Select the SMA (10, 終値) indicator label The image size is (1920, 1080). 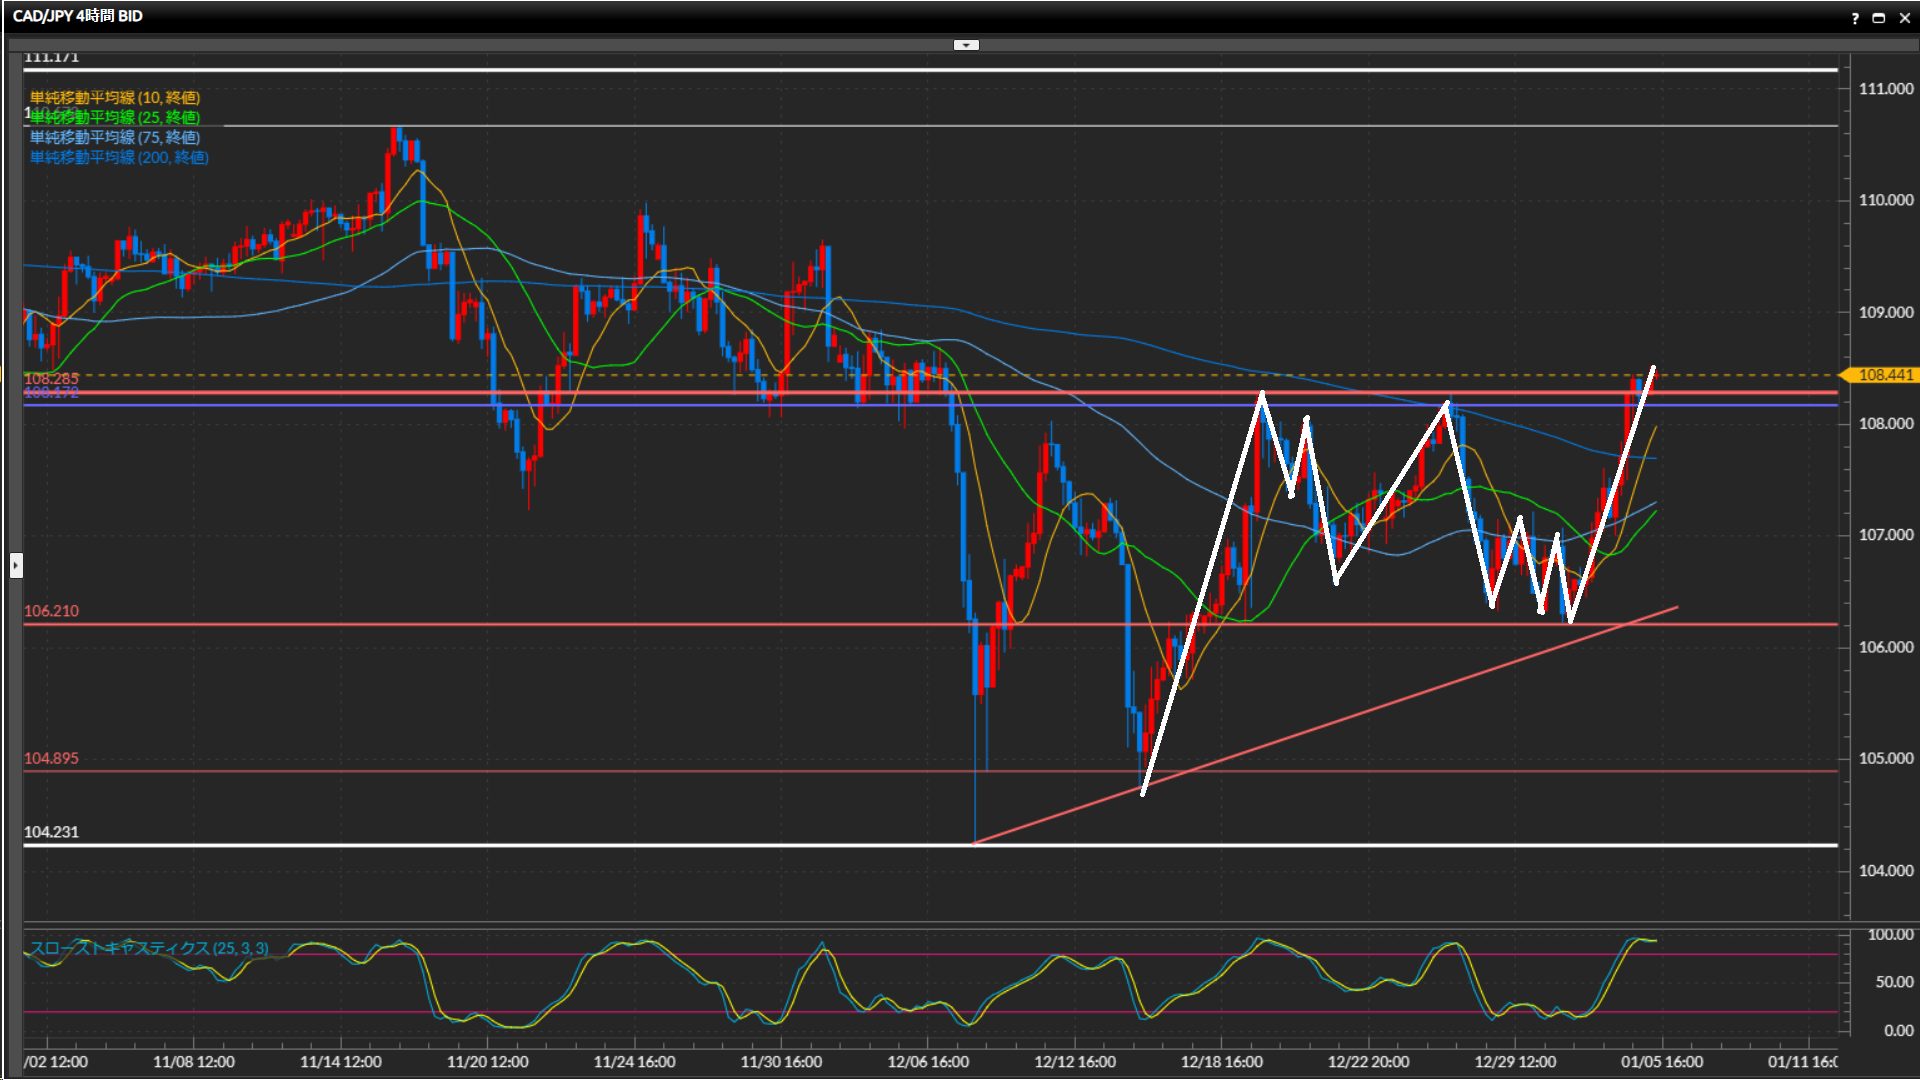(x=115, y=97)
